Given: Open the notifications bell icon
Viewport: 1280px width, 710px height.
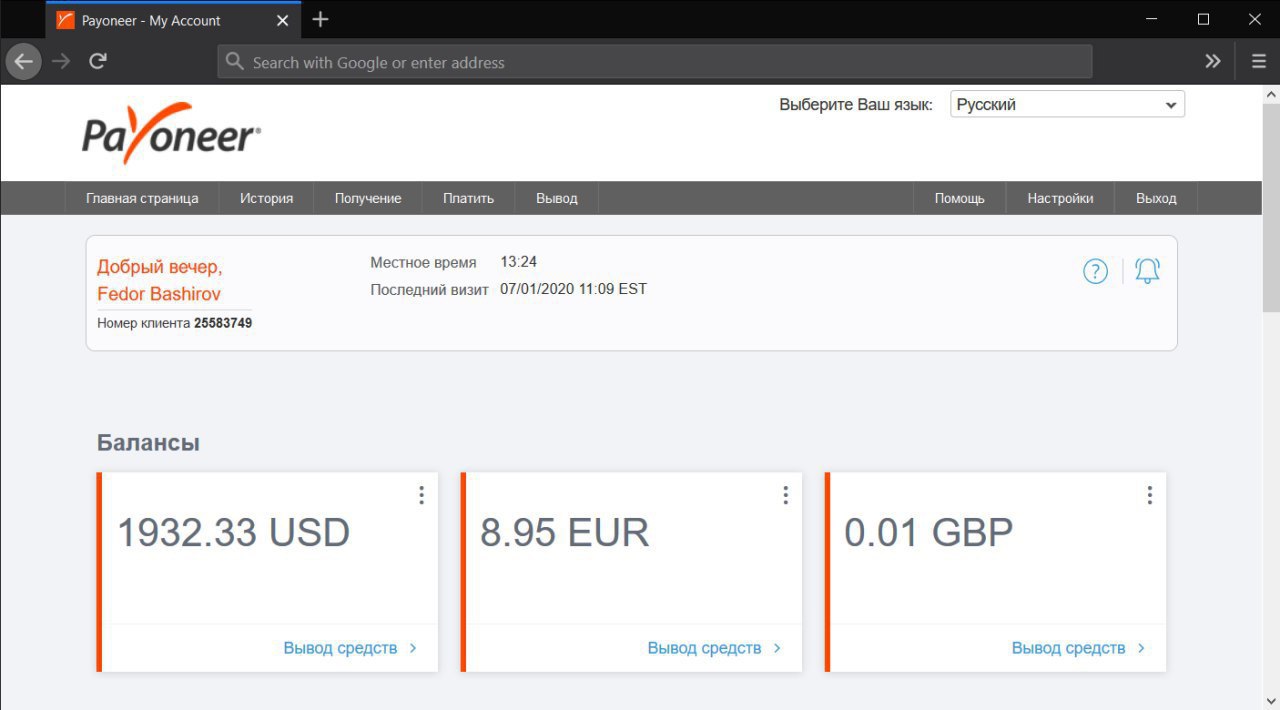Looking at the screenshot, I should tap(1148, 271).
